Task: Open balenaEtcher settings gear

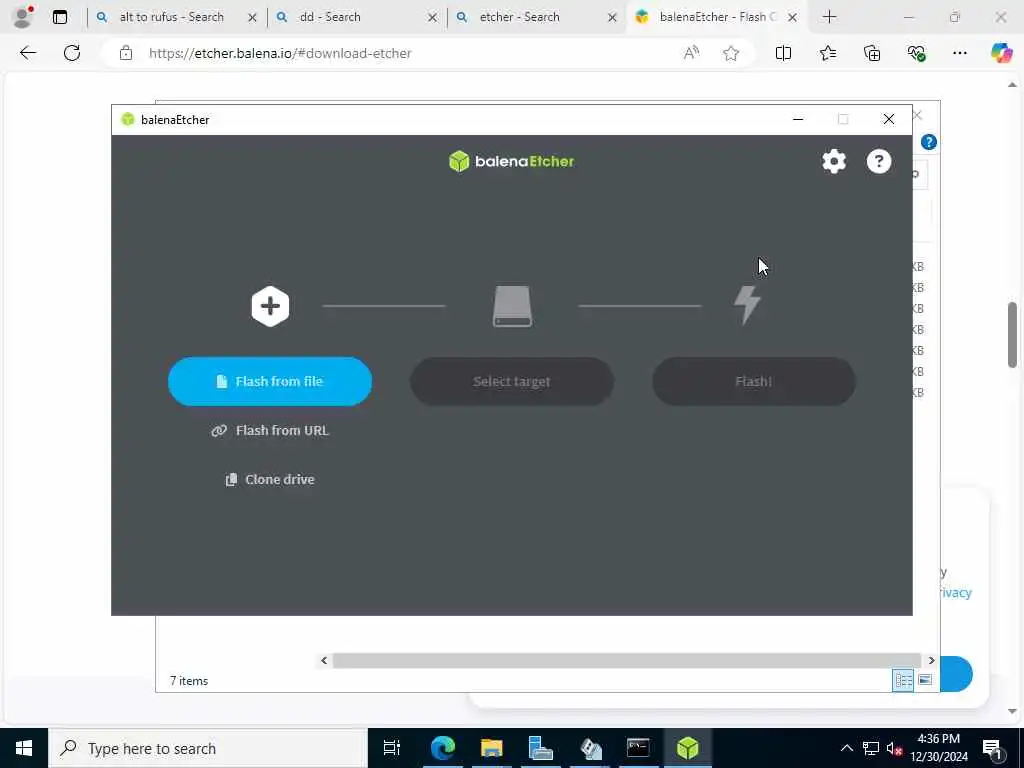Action: [834, 161]
